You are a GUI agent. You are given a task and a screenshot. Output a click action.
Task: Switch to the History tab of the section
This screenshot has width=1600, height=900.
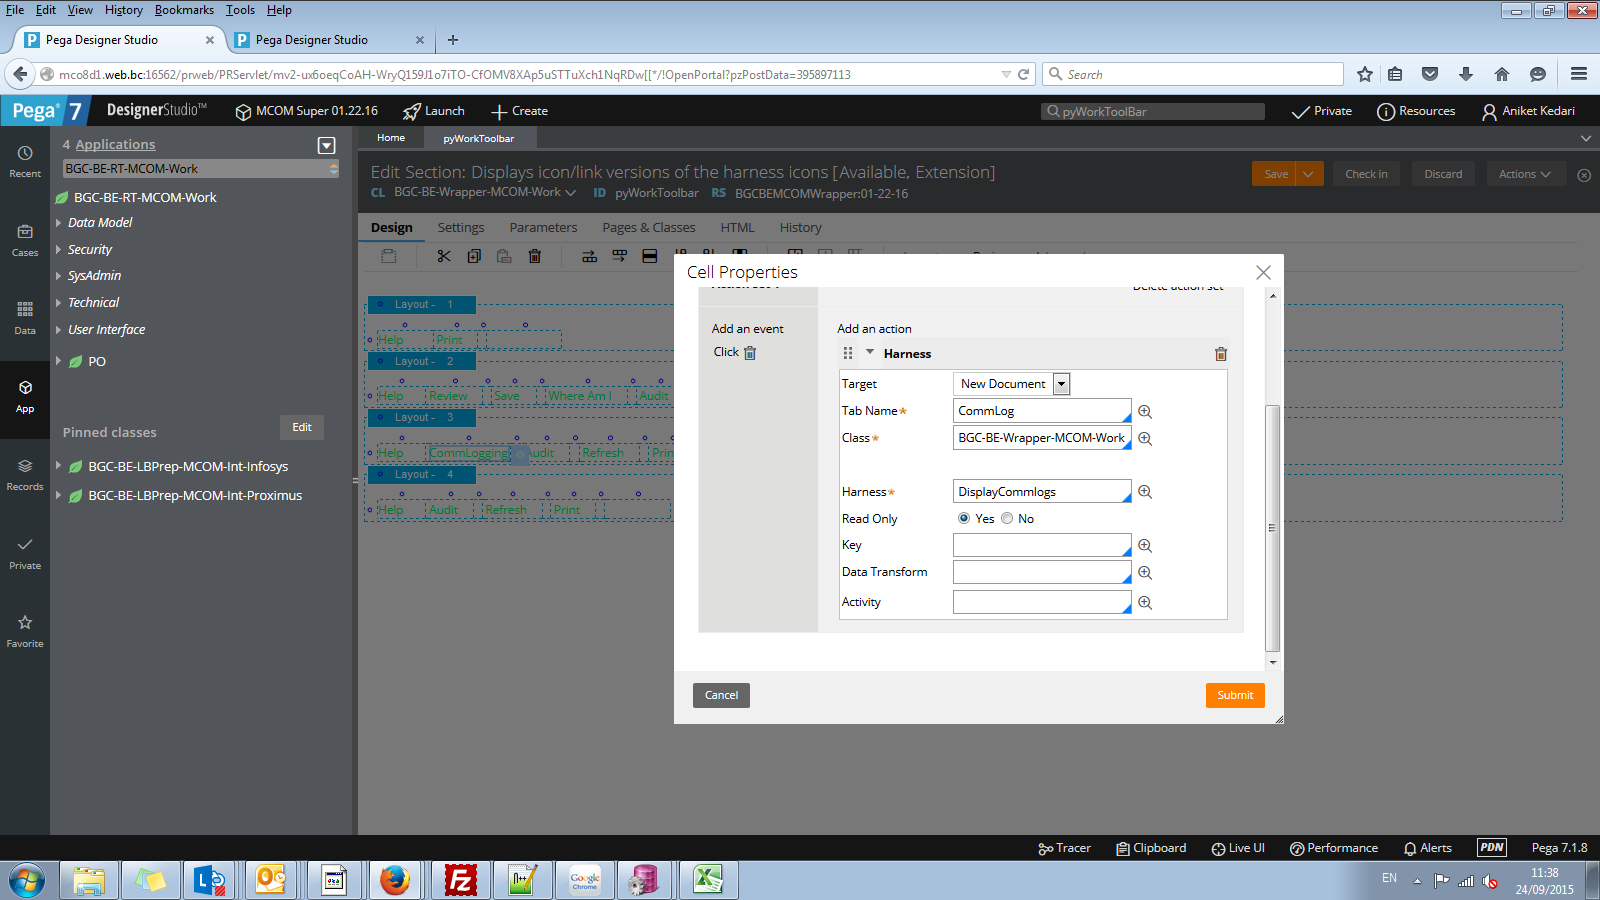[801, 228]
